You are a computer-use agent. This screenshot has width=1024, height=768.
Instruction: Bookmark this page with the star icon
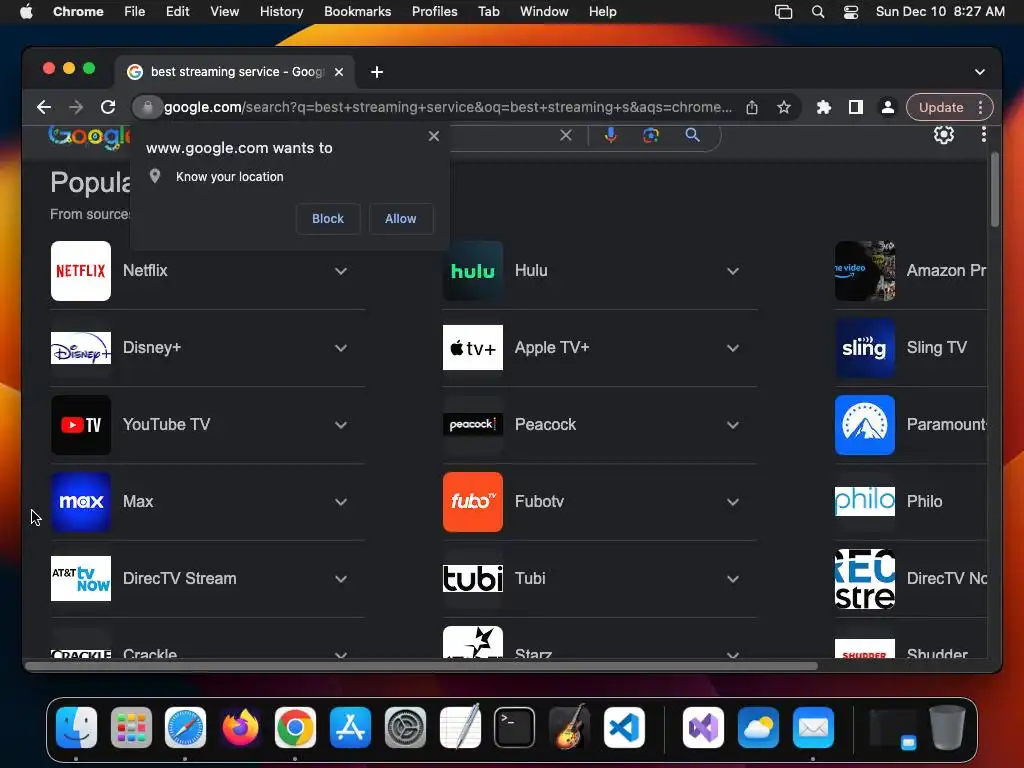[x=784, y=107]
